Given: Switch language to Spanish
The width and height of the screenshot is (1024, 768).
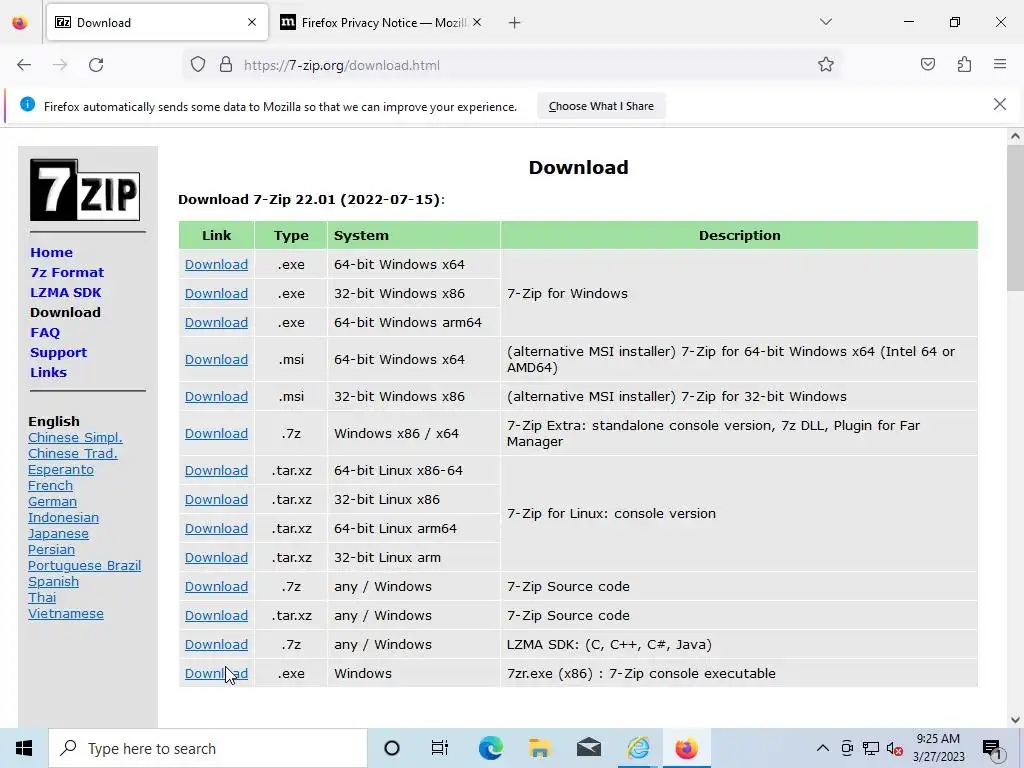Looking at the screenshot, I should click(x=53, y=581).
